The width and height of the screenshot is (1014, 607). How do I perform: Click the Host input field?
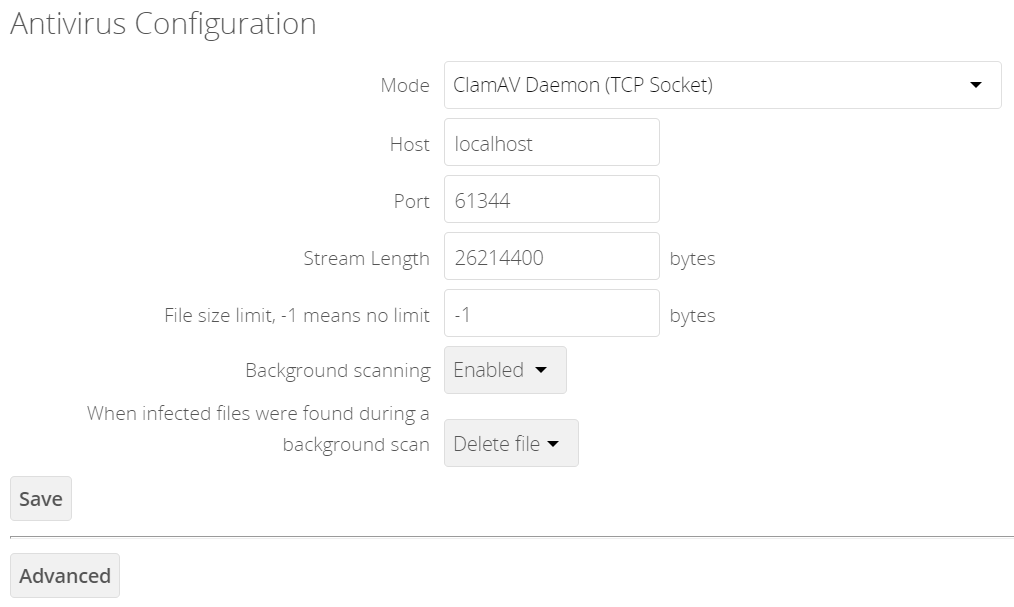click(x=551, y=143)
